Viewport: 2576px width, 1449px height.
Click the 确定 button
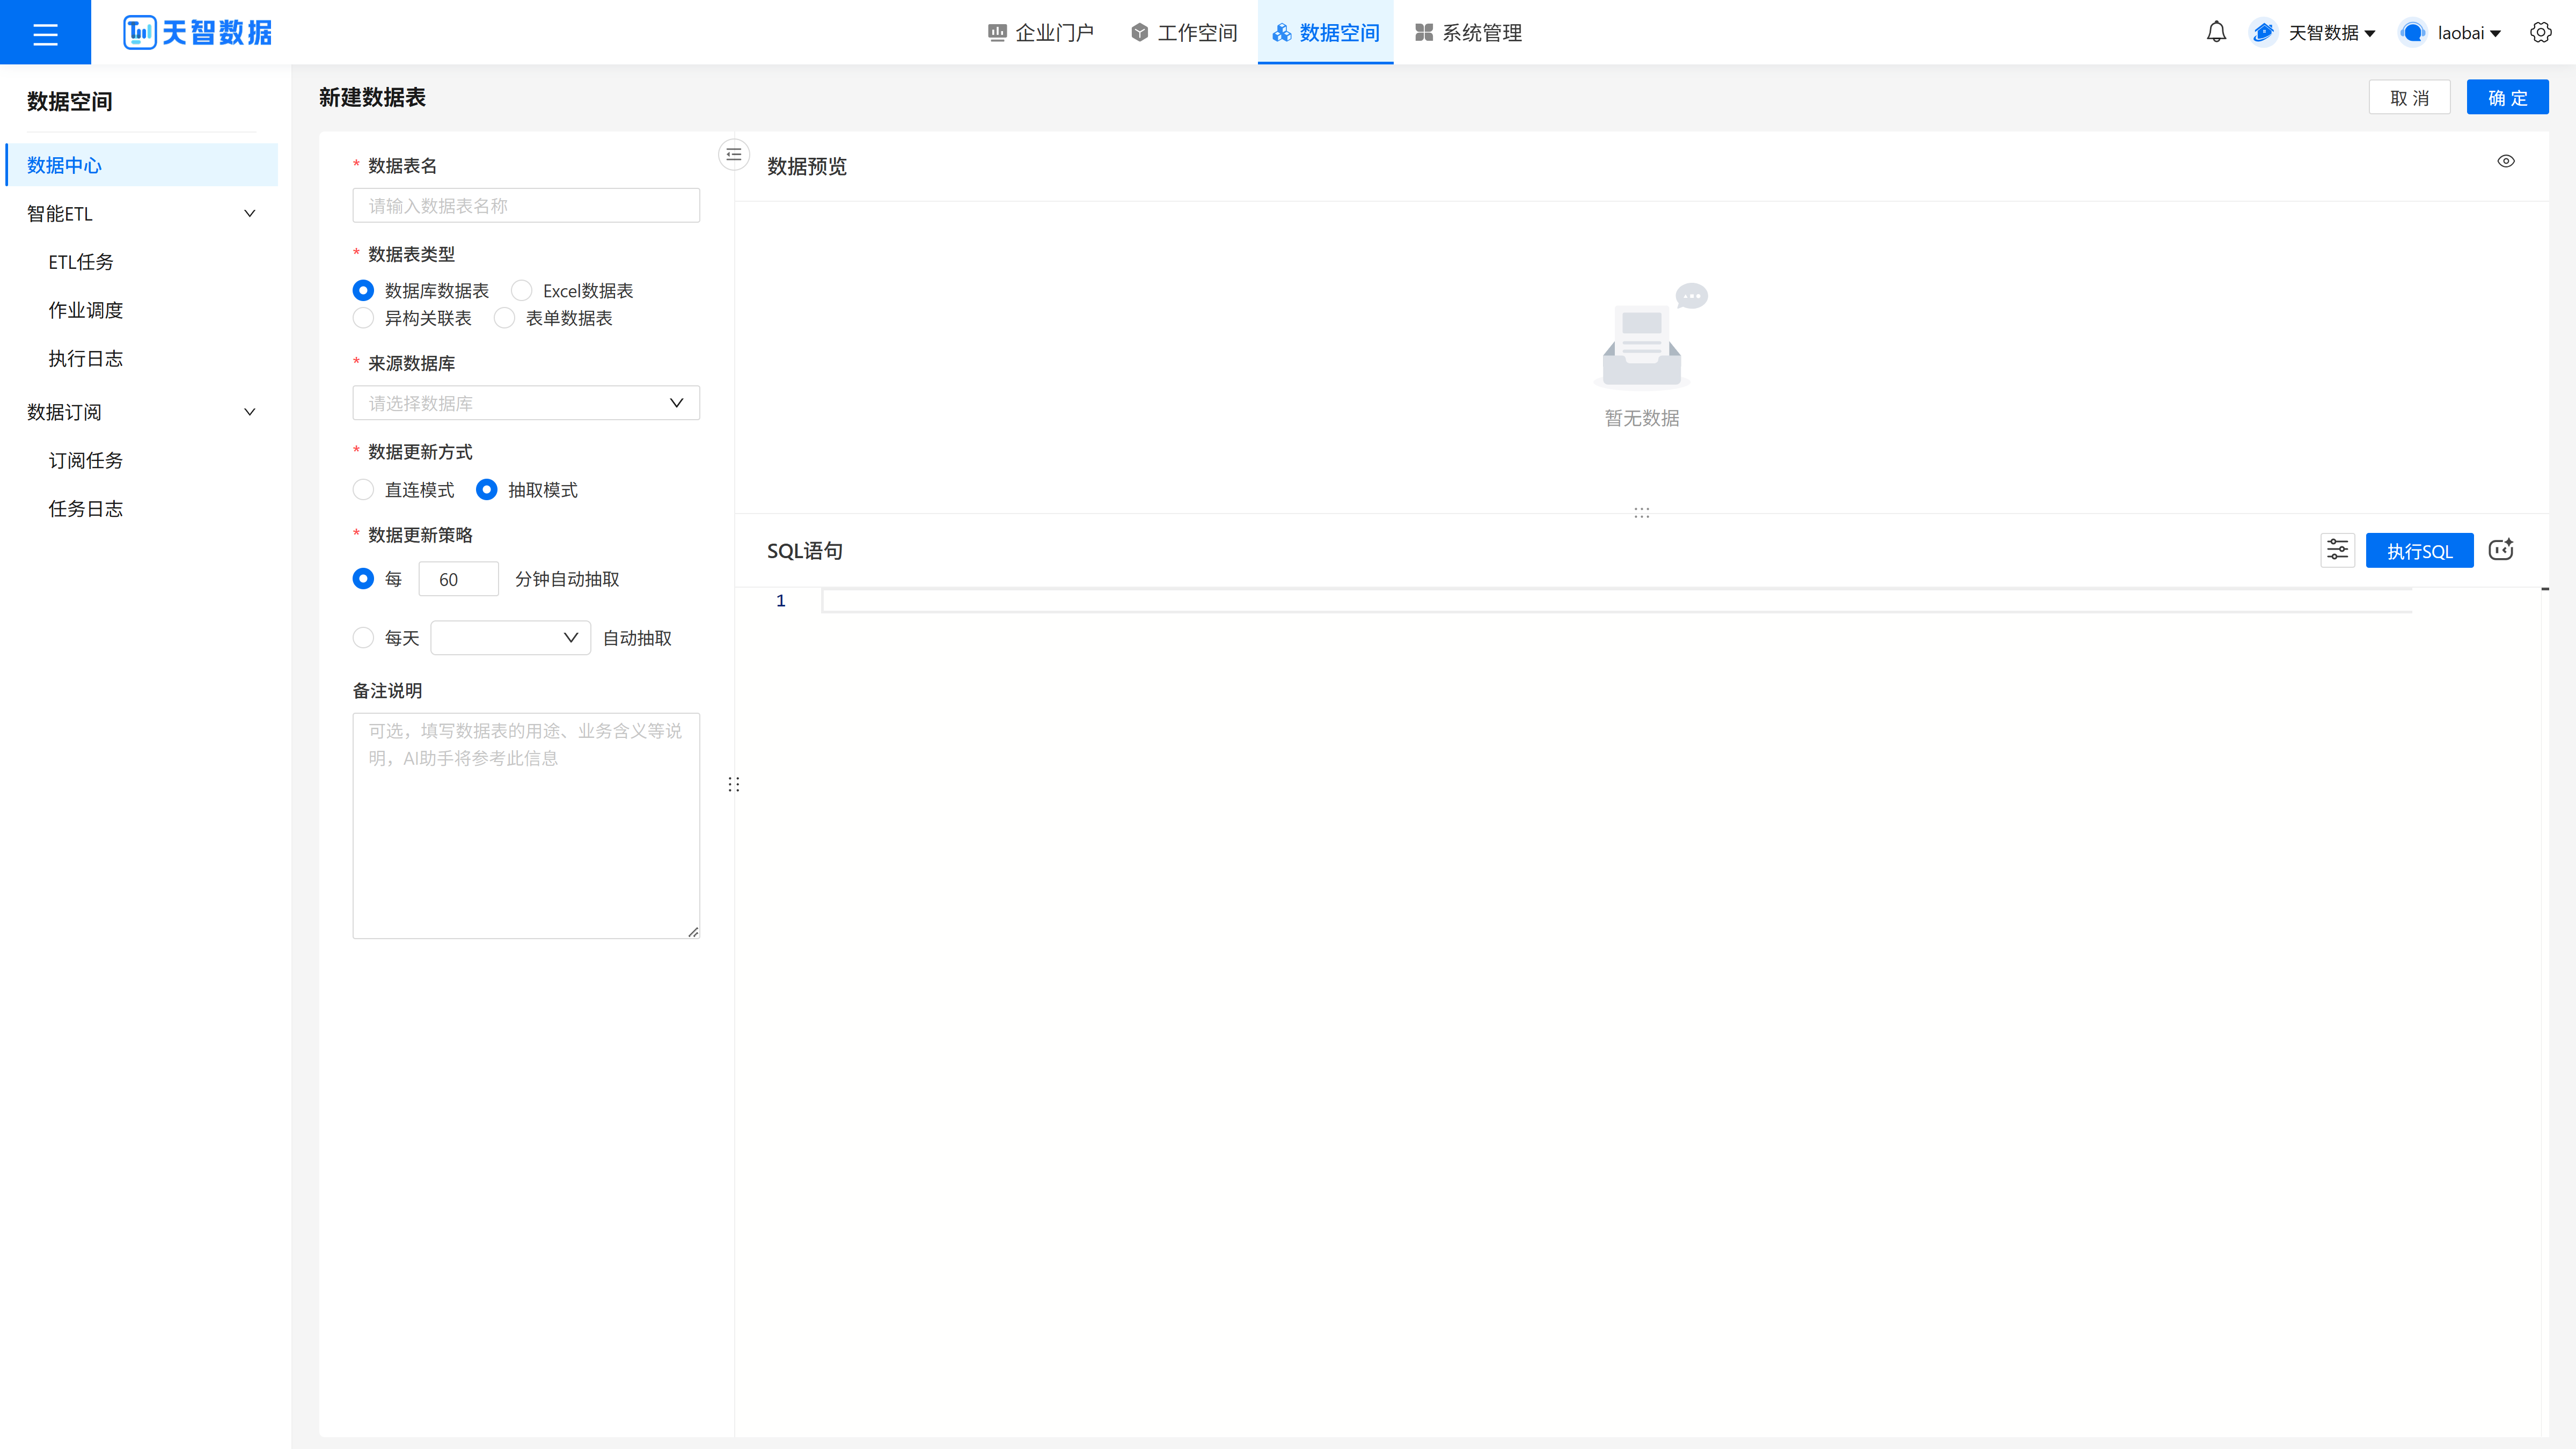pyautogui.click(x=2507, y=97)
